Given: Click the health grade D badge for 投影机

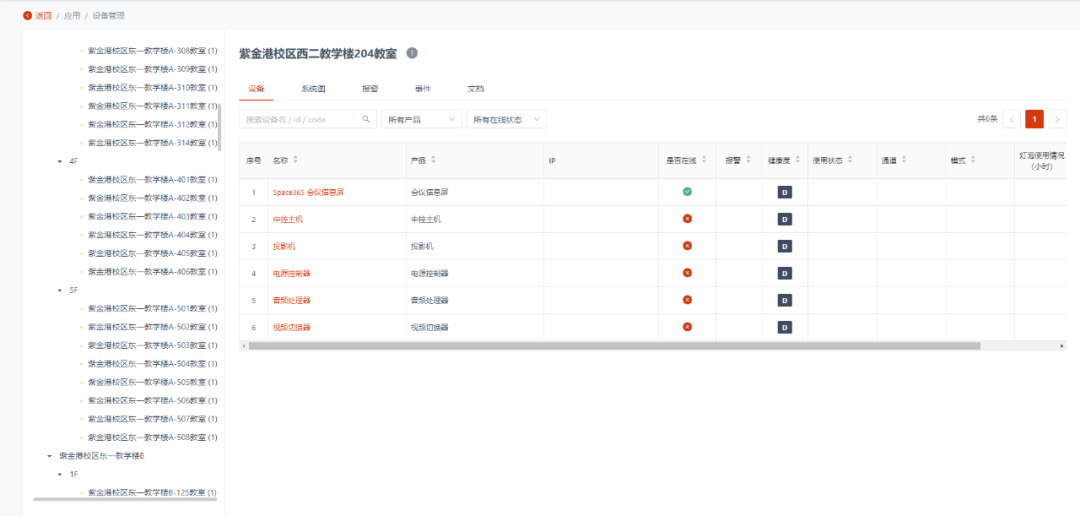Looking at the screenshot, I should point(785,246).
